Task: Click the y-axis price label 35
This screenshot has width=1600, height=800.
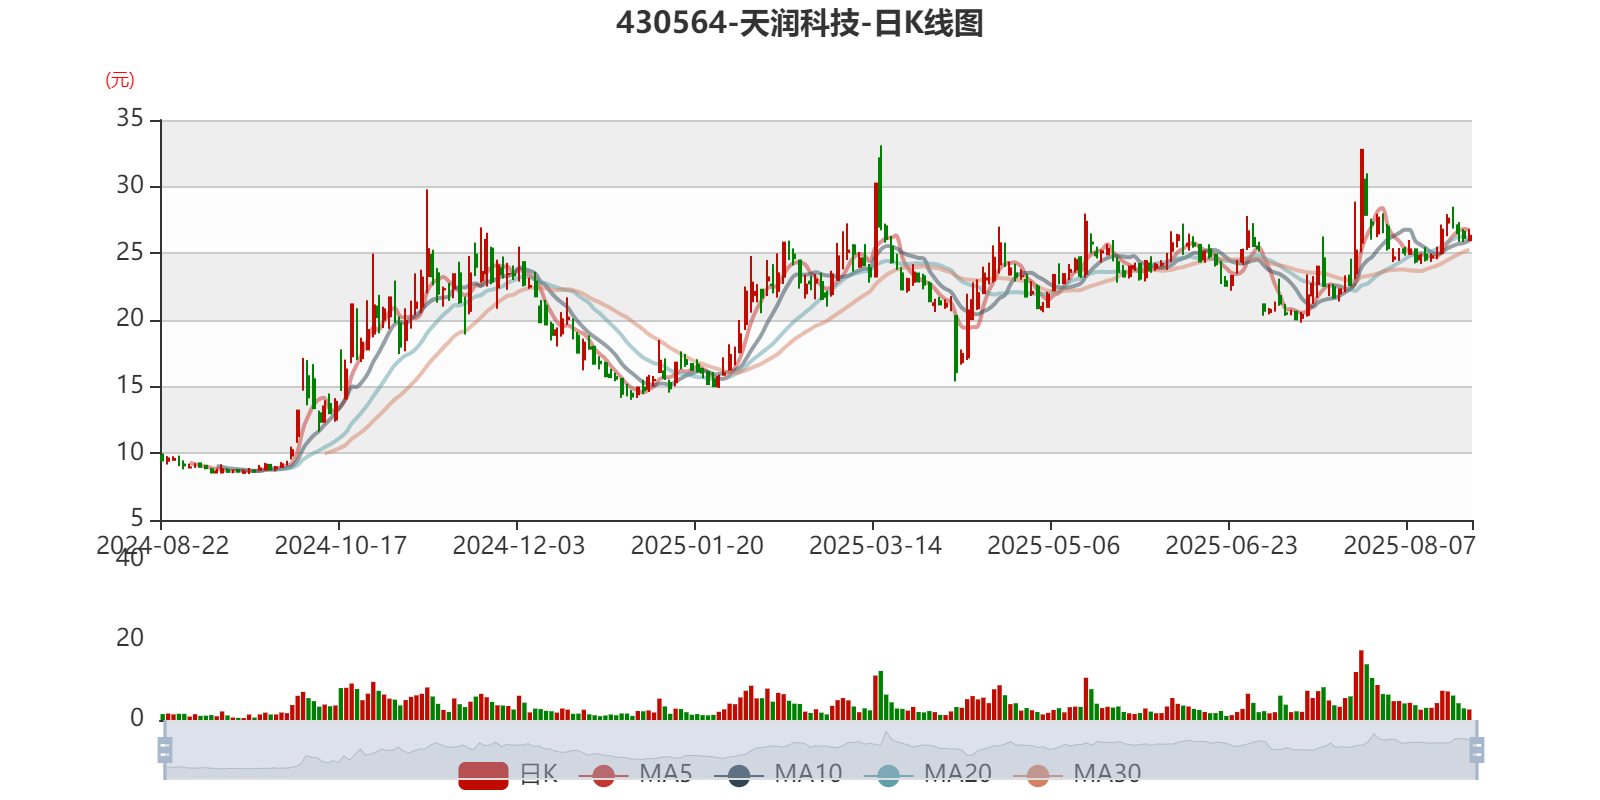Action: 130,119
